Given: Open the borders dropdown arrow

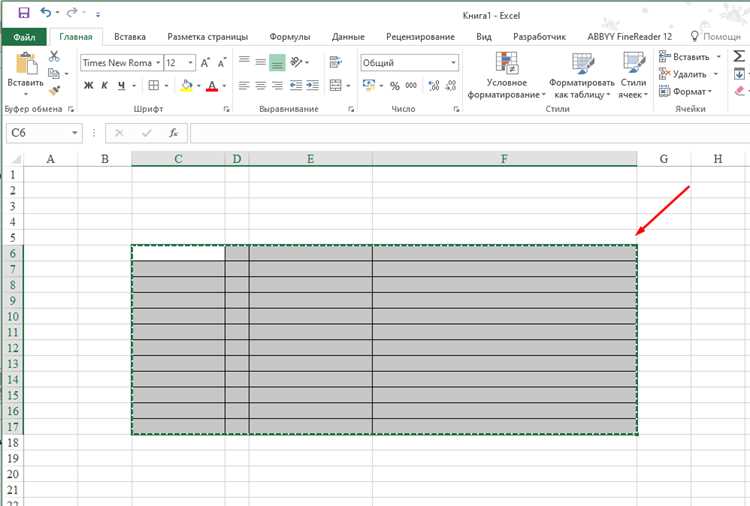Looking at the screenshot, I should (166, 86).
